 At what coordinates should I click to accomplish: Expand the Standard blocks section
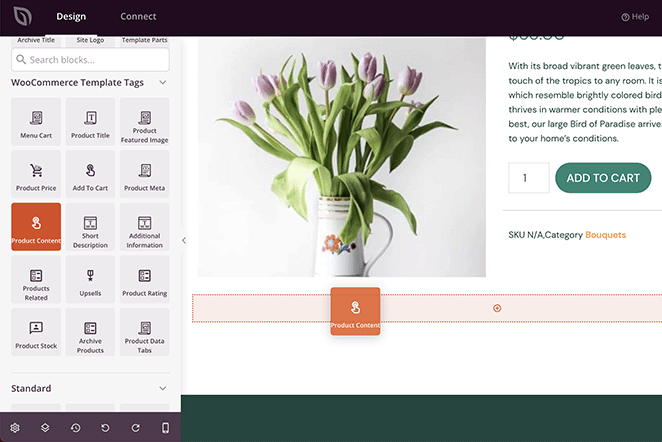(x=163, y=388)
